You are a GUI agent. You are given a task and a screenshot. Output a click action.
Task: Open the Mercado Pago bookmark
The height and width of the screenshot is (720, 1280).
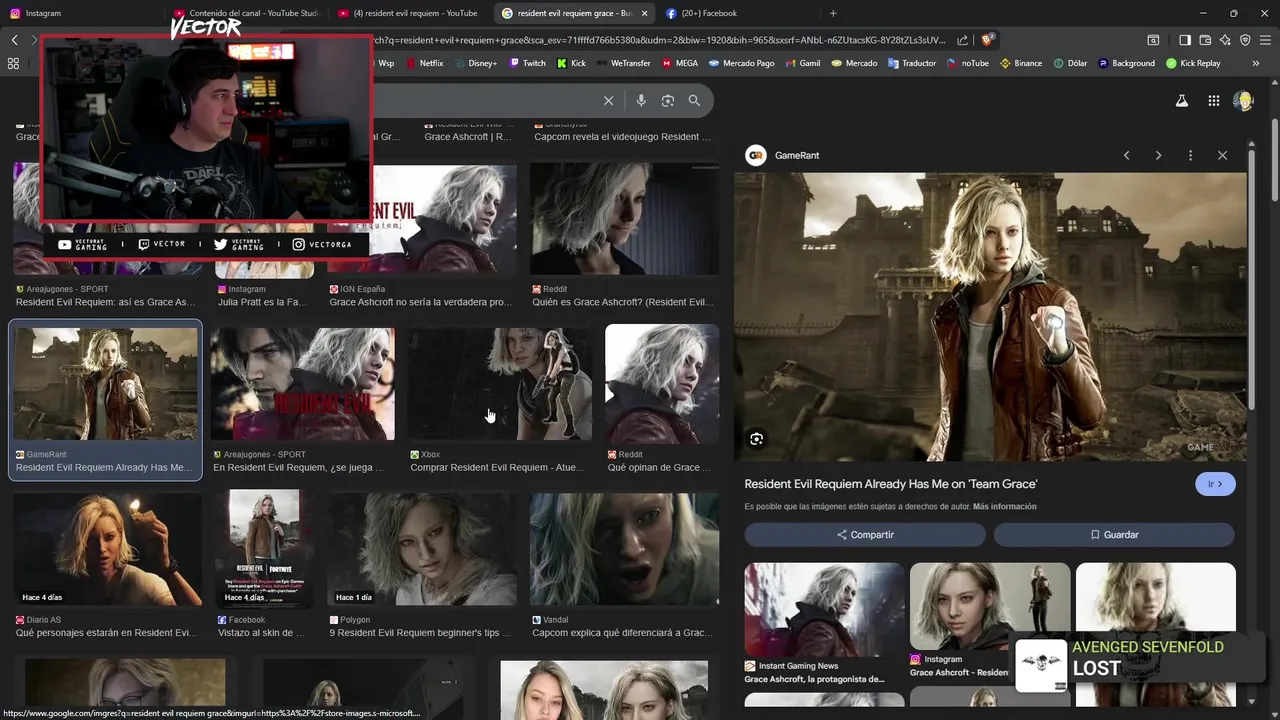pyautogui.click(x=741, y=63)
